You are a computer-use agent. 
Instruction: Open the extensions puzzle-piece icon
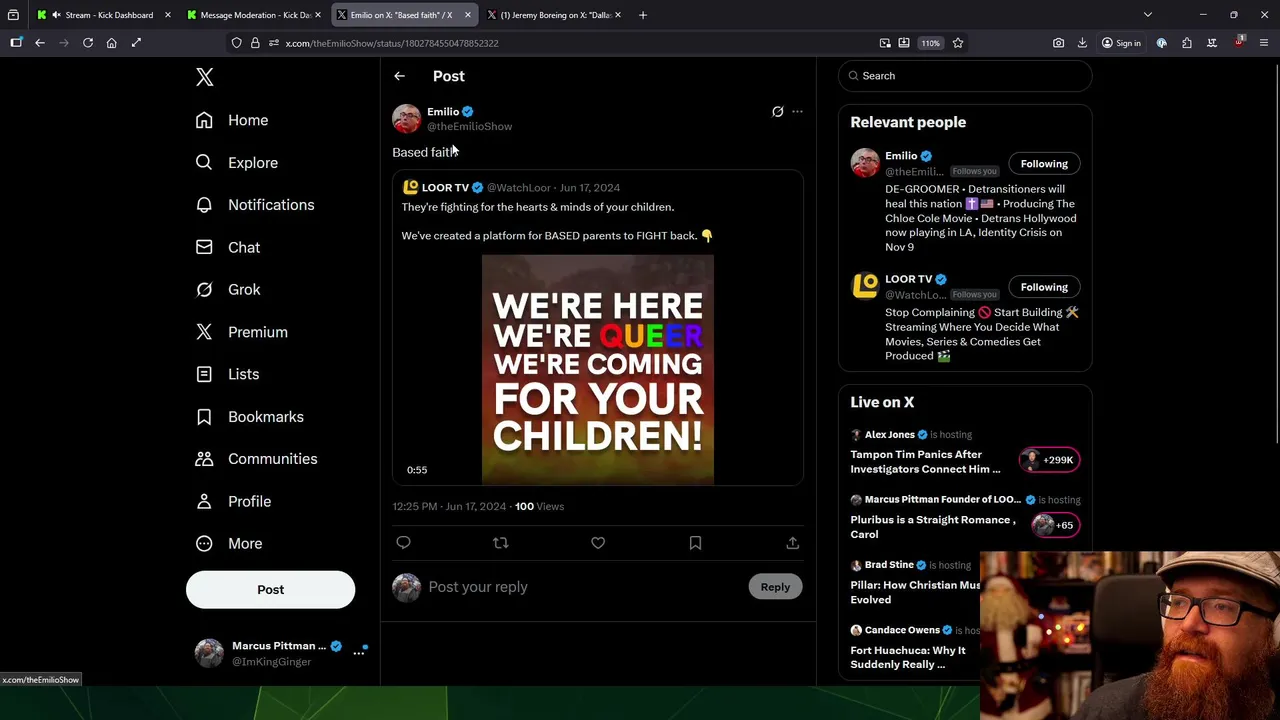[1187, 43]
